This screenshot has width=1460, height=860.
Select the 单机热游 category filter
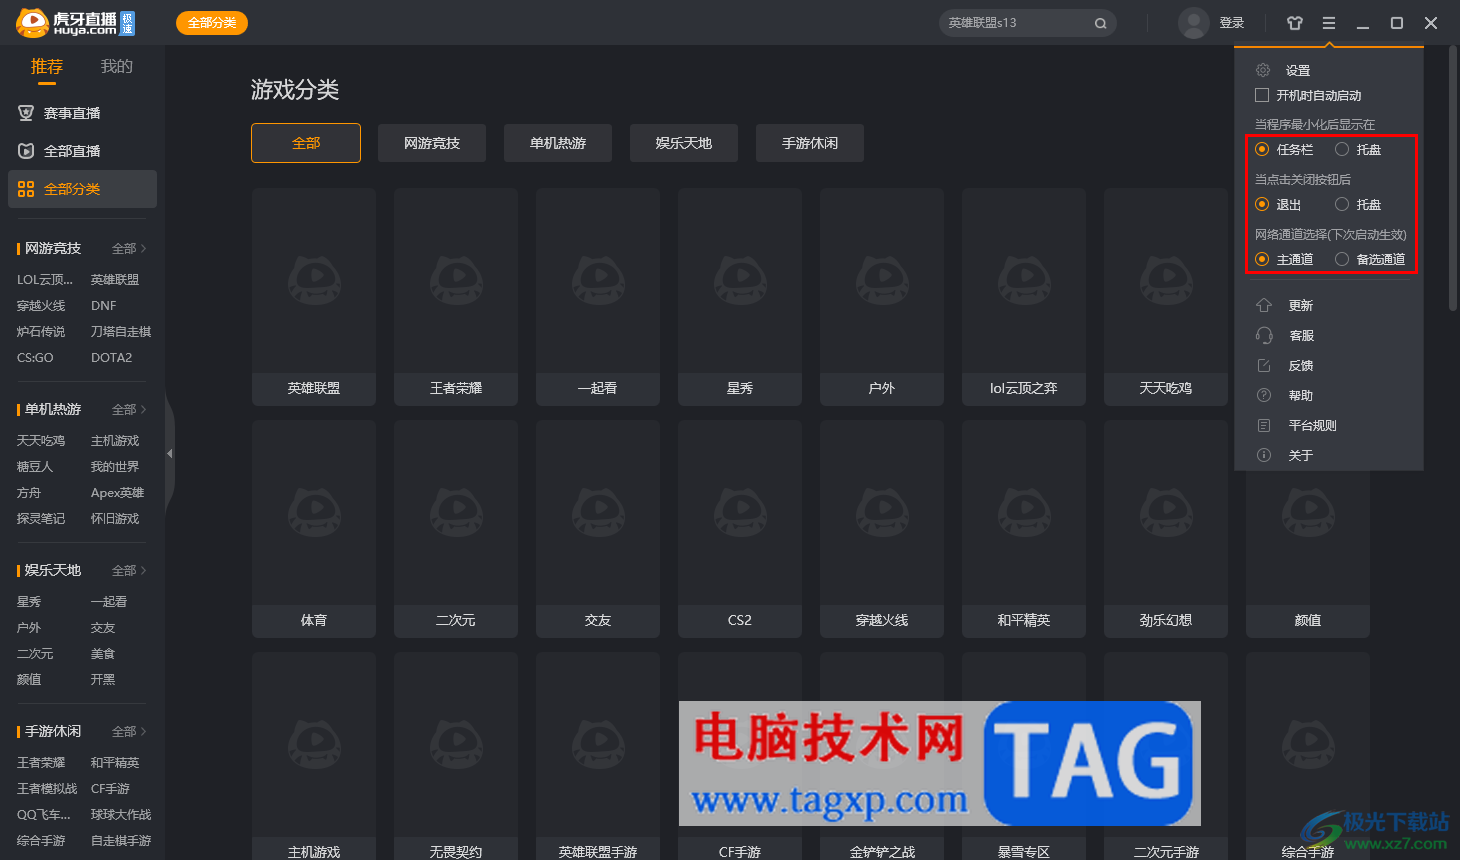click(x=558, y=143)
